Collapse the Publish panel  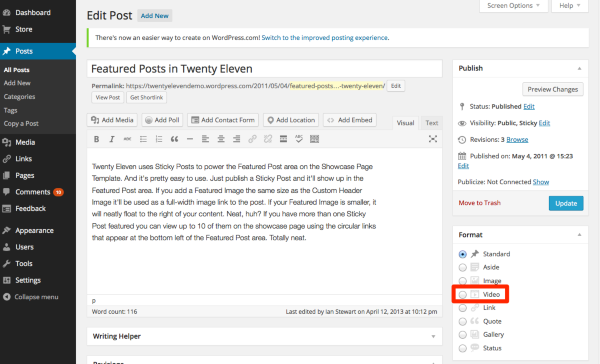click(x=579, y=69)
